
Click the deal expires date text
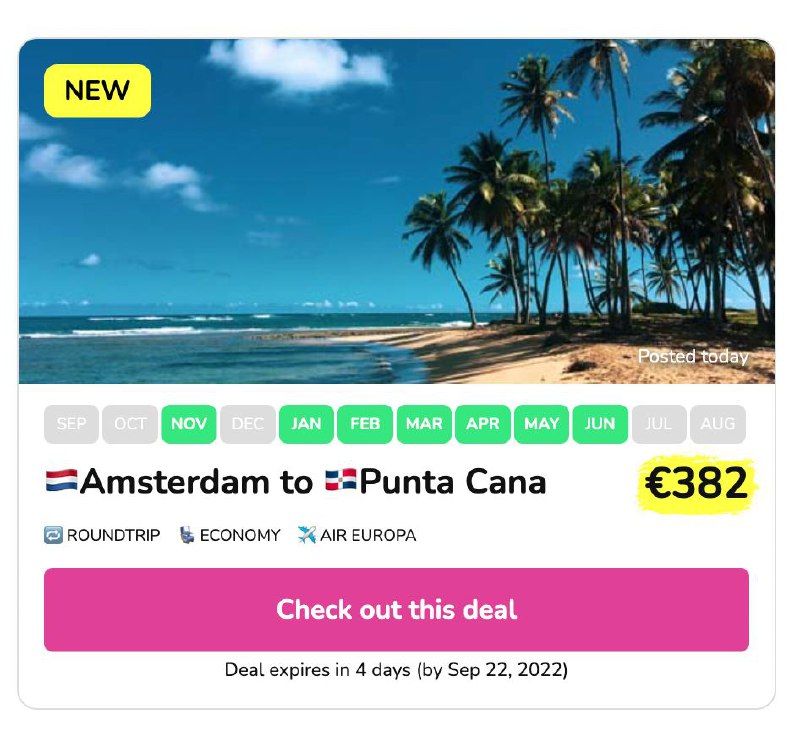pos(396,670)
